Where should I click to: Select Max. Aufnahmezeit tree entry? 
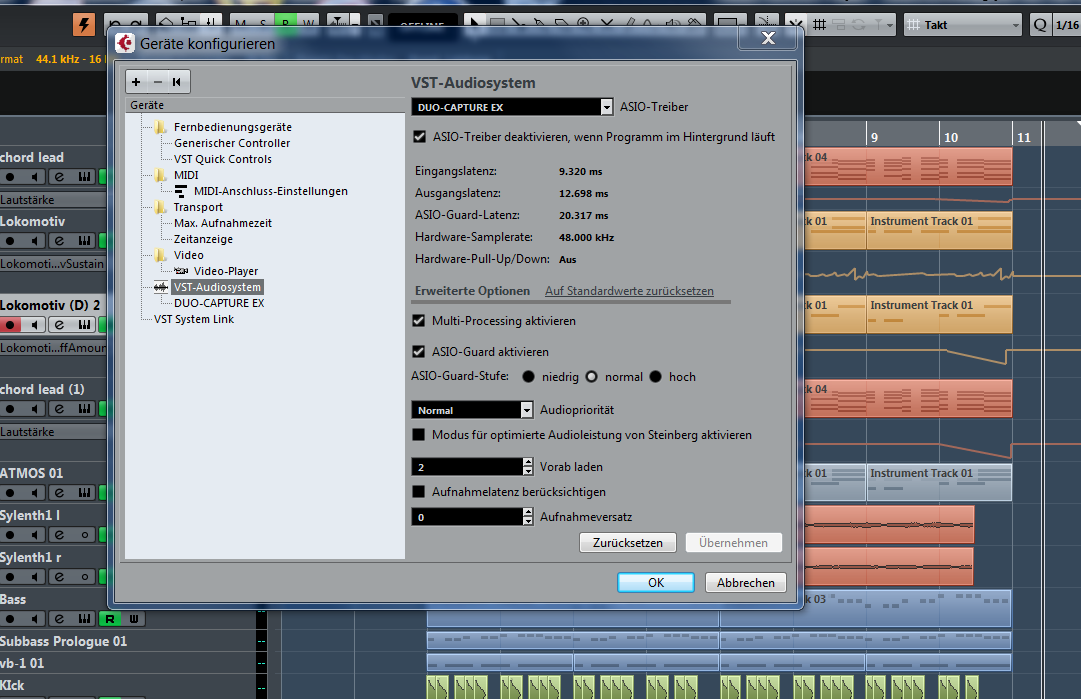point(223,223)
